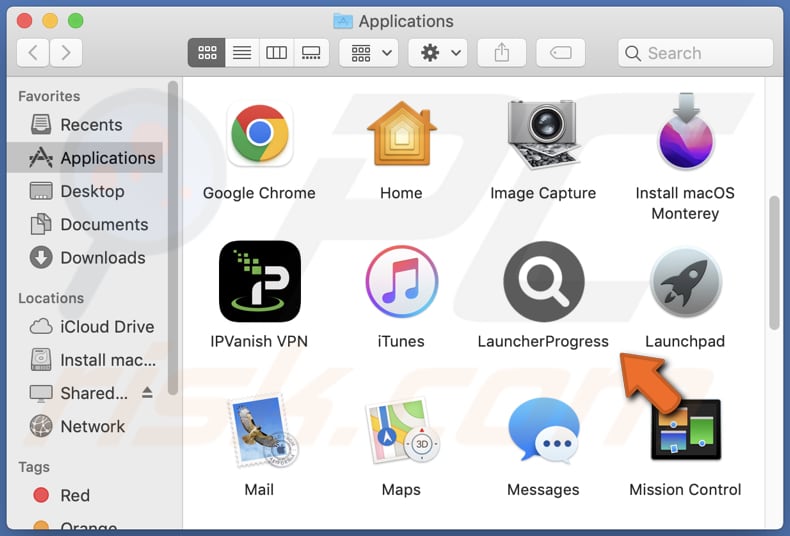The image size is (790, 536).
Task: Select the Mail stamp icon
Action: coord(262,431)
